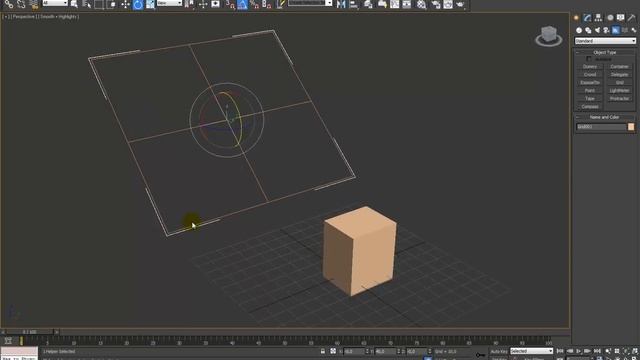Switch to the Create panel tab

(576, 18)
